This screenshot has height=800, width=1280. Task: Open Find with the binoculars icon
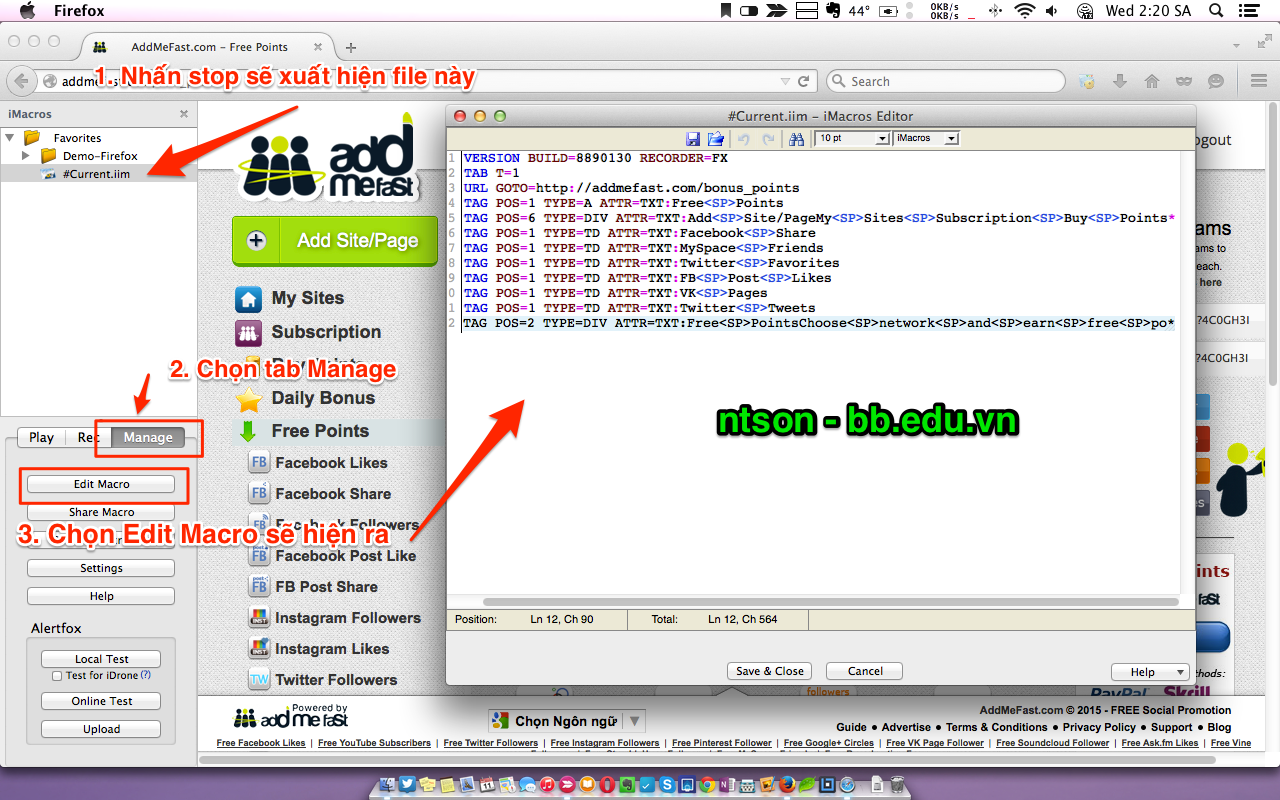pyautogui.click(x=797, y=139)
